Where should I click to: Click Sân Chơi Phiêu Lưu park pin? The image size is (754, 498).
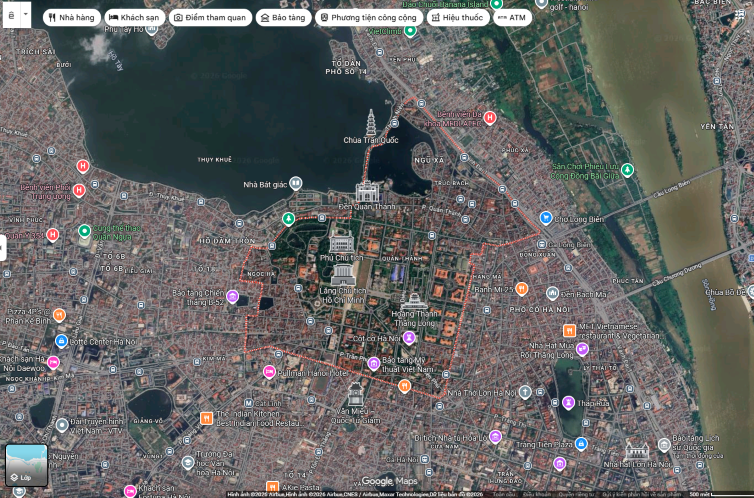tap(627, 169)
